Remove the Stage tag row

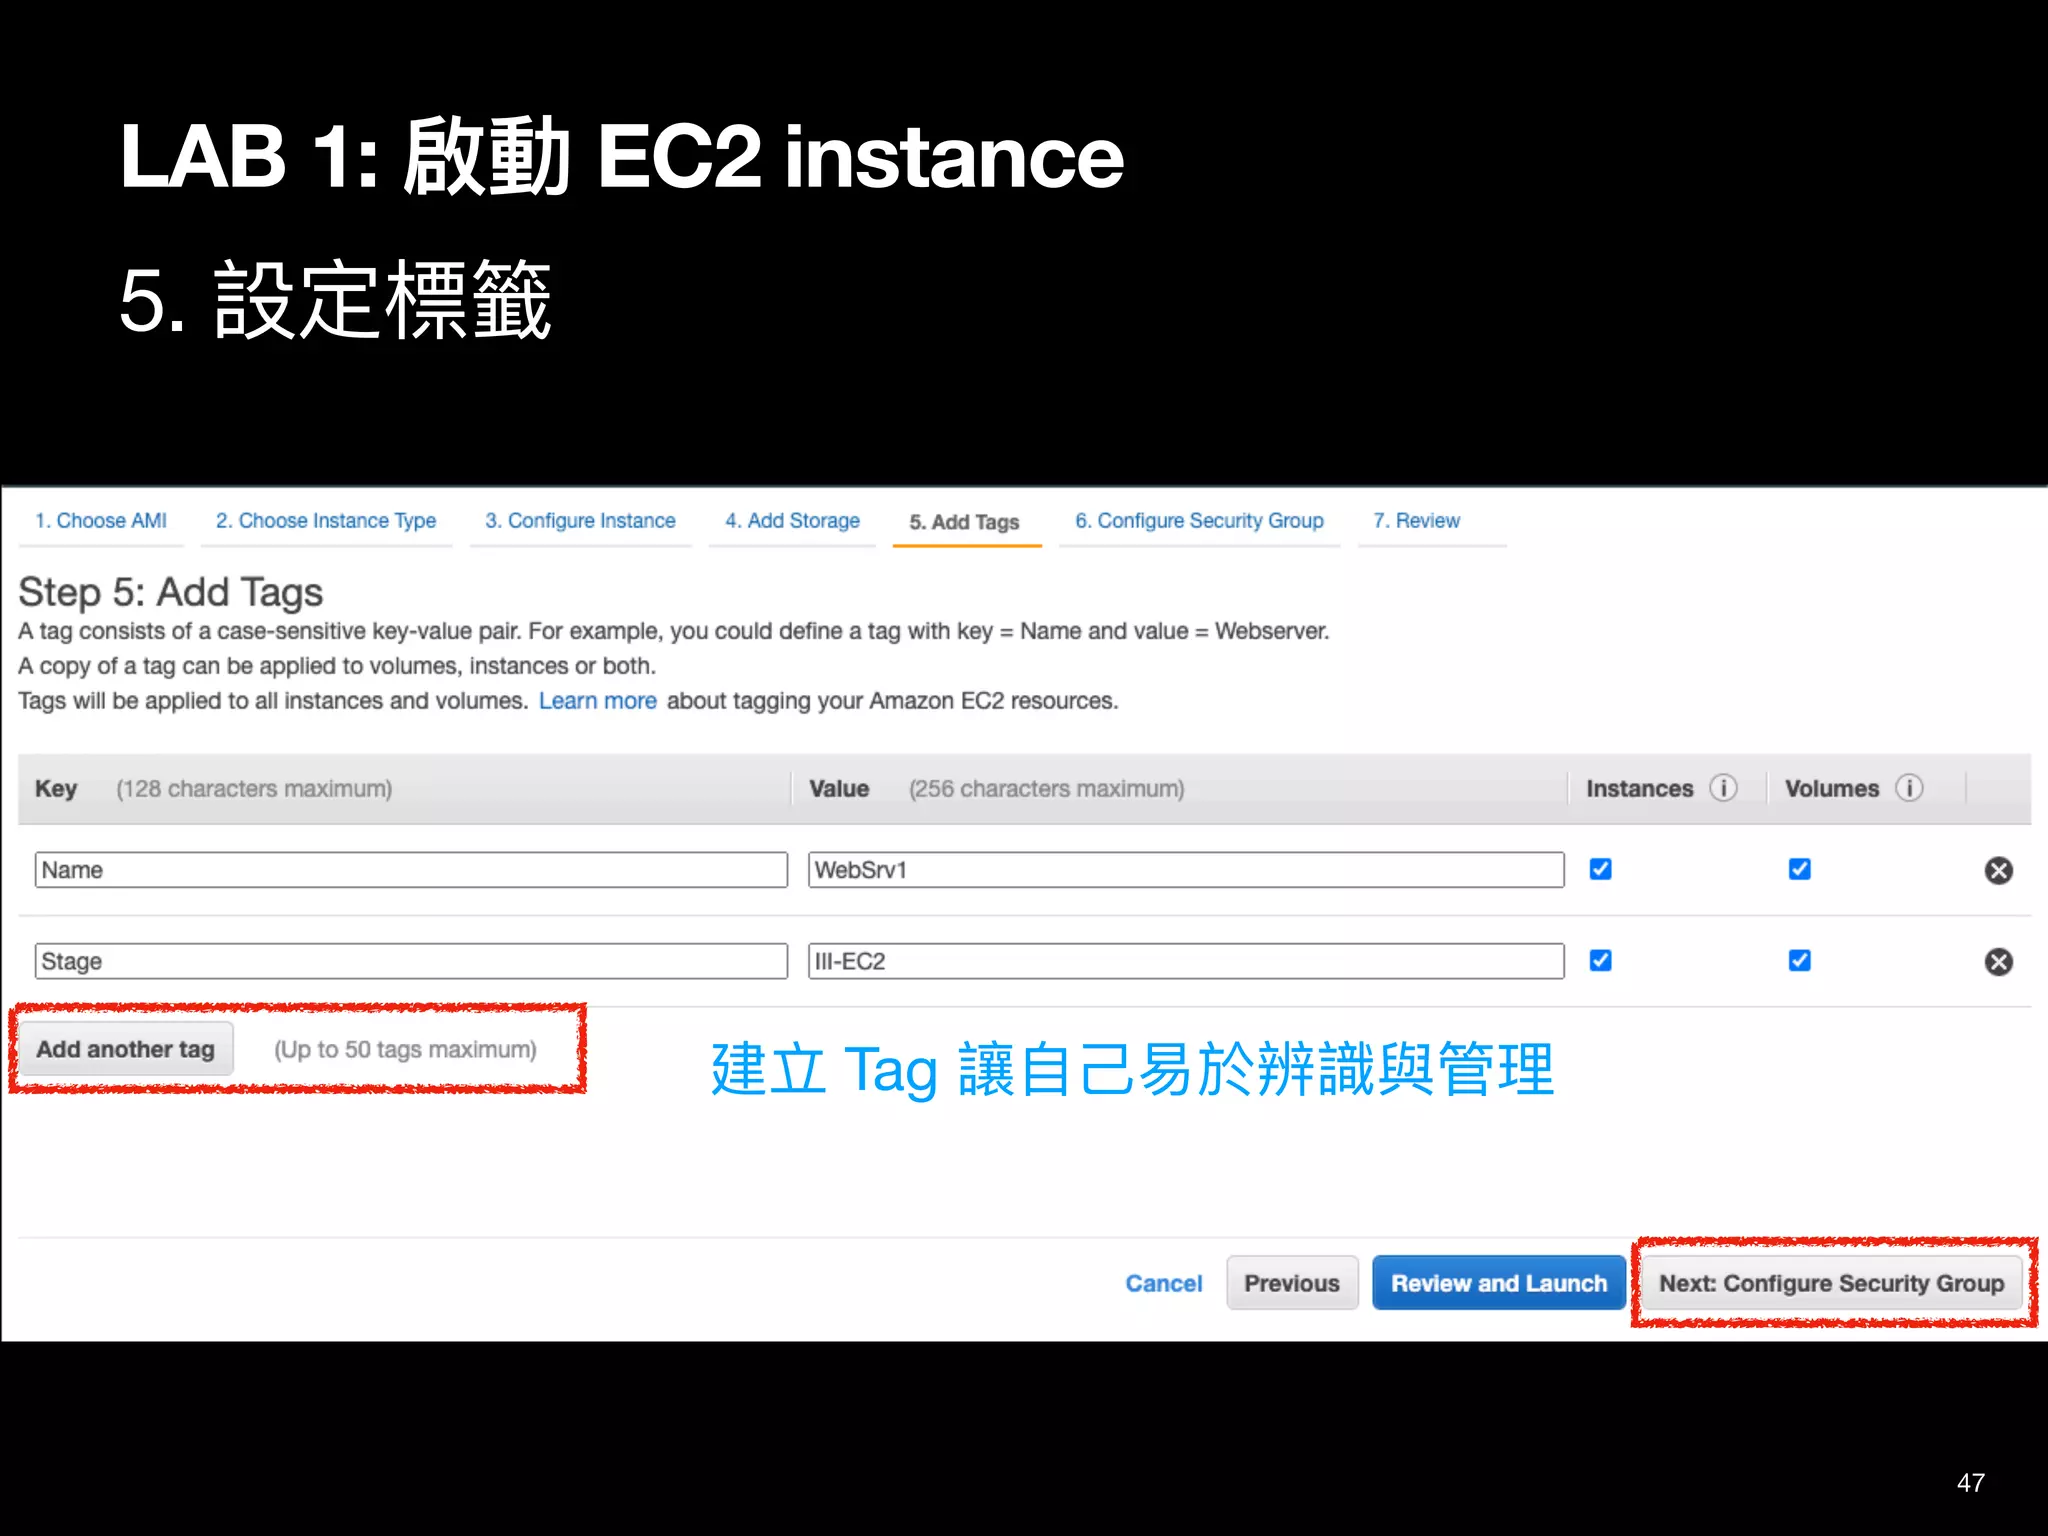point(1998,961)
